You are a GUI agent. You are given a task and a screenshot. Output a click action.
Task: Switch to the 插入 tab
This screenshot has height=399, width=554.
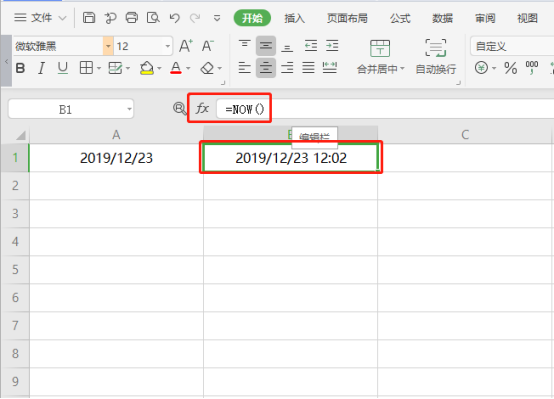pyautogui.click(x=294, y=18)
